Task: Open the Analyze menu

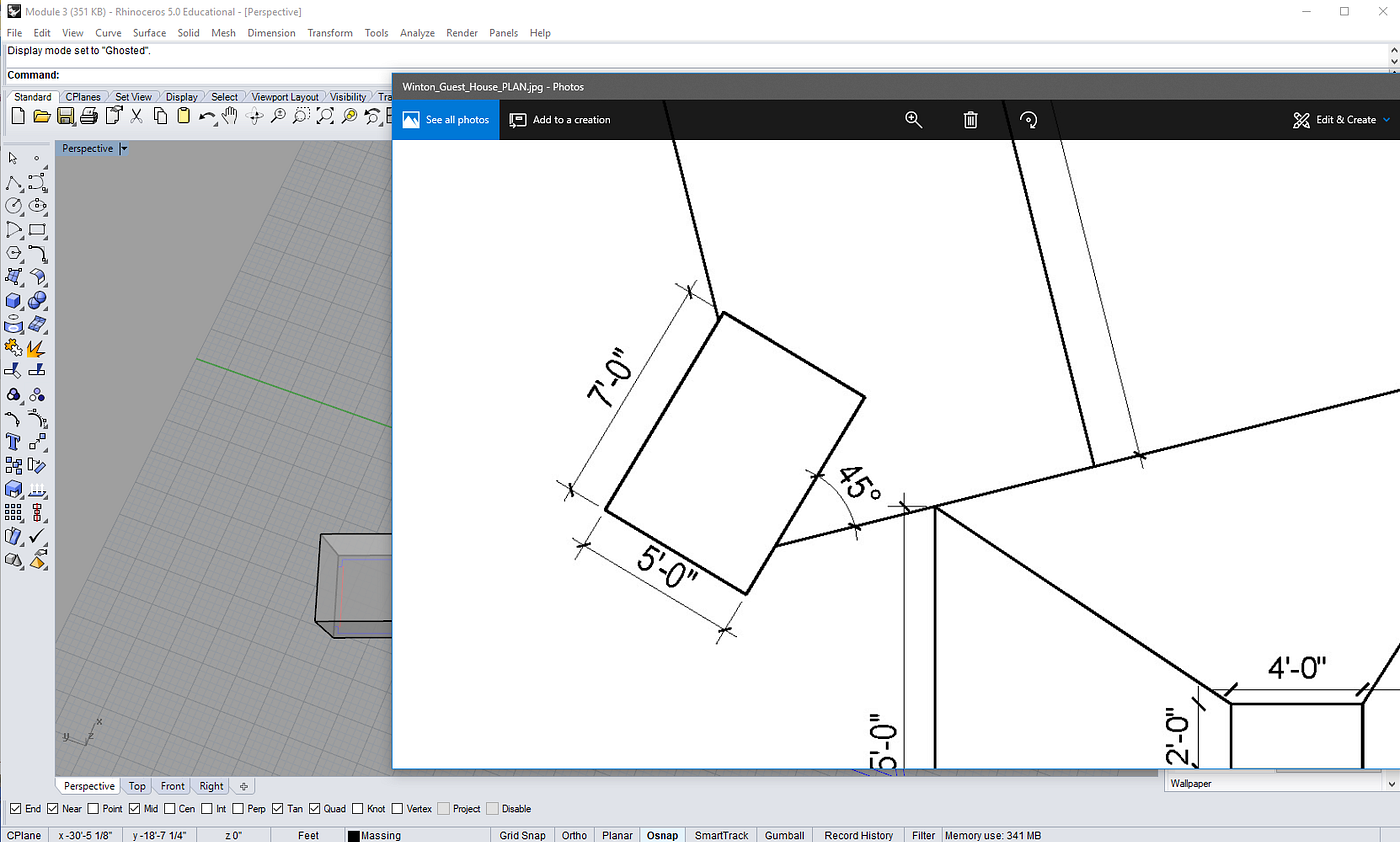Action: click(x=417, y=33)
